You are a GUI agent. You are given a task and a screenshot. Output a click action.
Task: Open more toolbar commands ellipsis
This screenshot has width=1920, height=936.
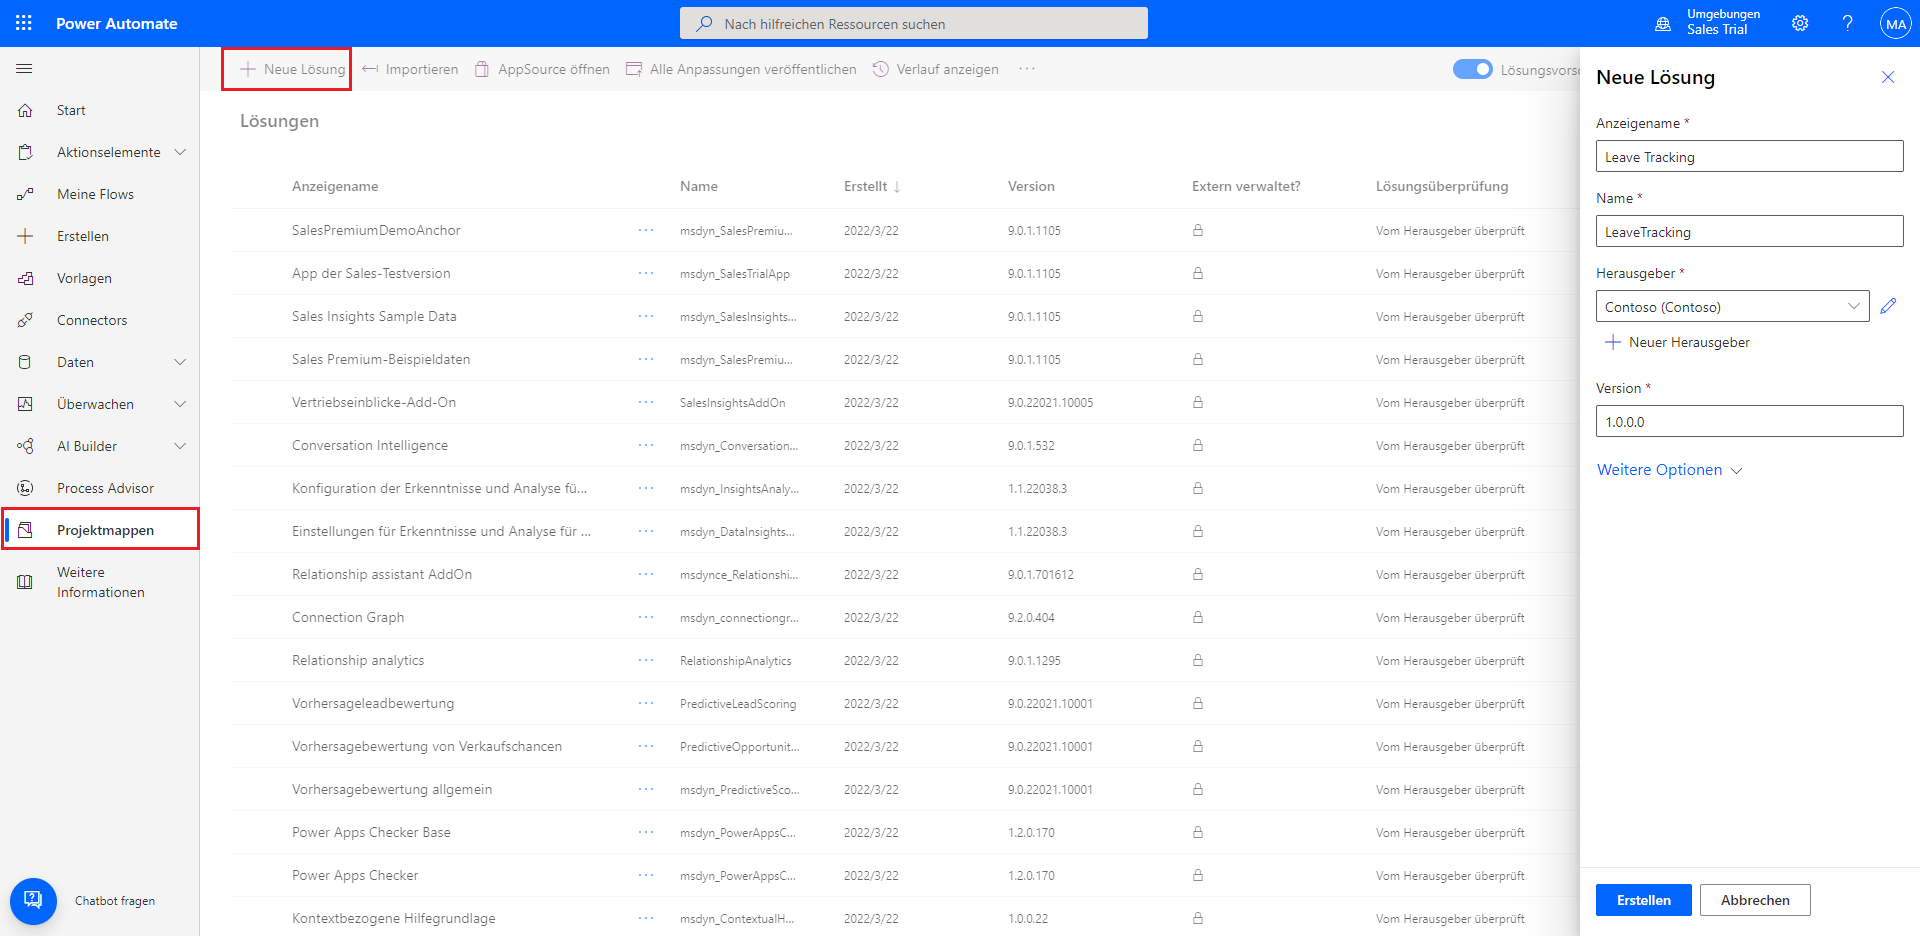point(1027,69)
